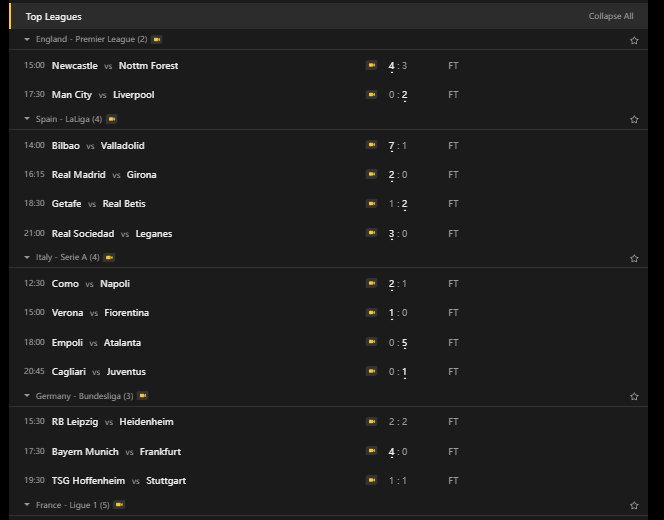
Task: Click video icon for Cagliari vs Juventus
Action: pos(371,372)
